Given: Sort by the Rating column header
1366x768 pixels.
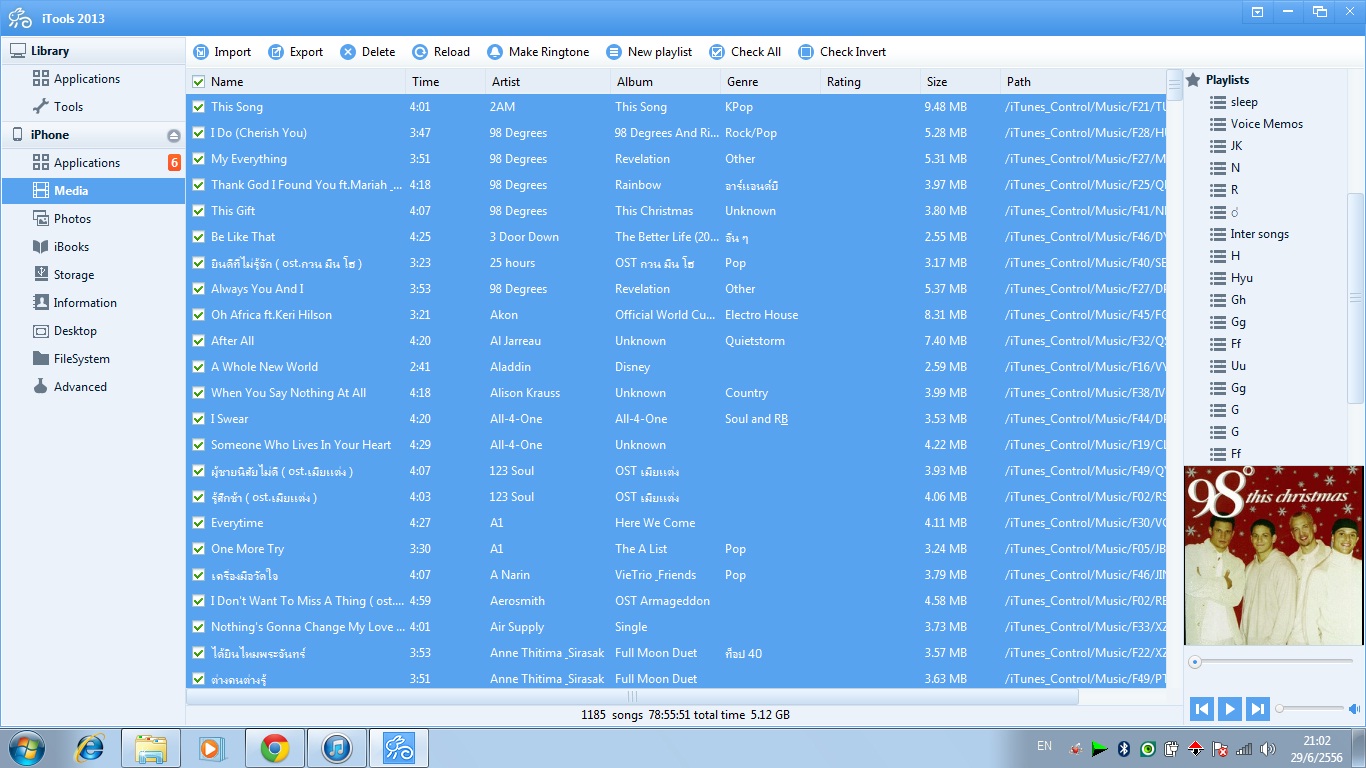Looking at the screenshot, I should point(870,82).
